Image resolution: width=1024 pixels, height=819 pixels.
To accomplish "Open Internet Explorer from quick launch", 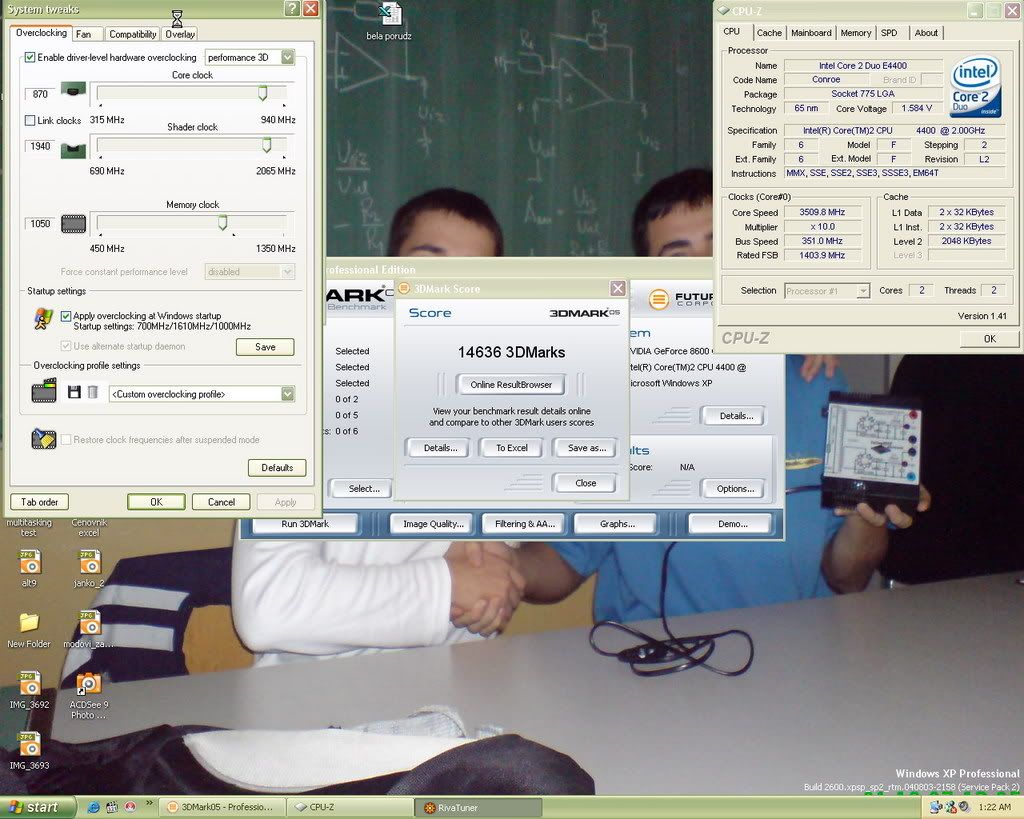I will click(x=93, y=807).
